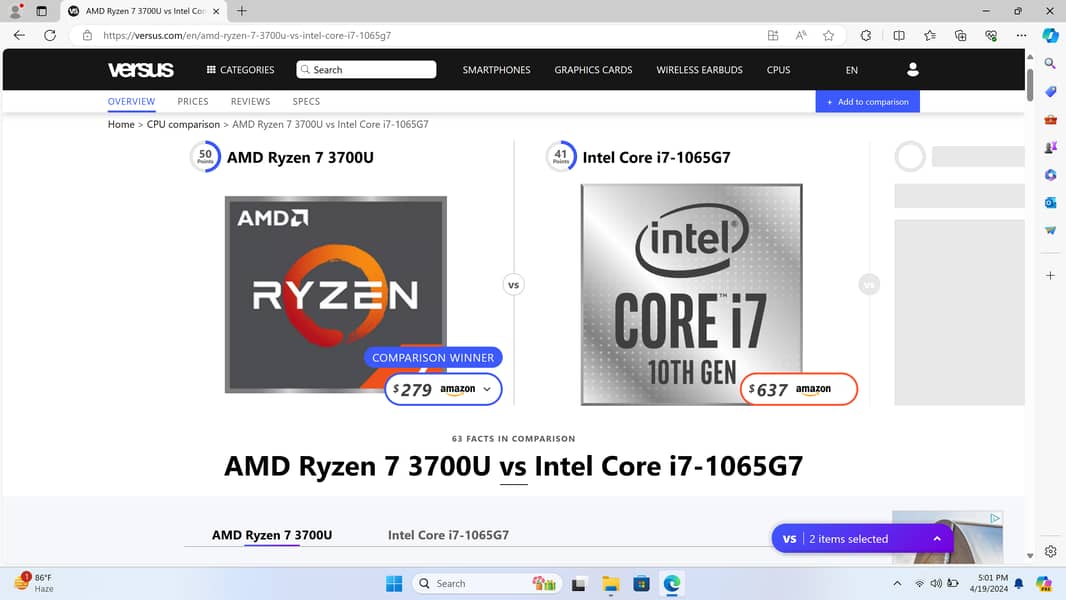1066x600 pixels.
Task: Open the user account icon
Action: 912,69
